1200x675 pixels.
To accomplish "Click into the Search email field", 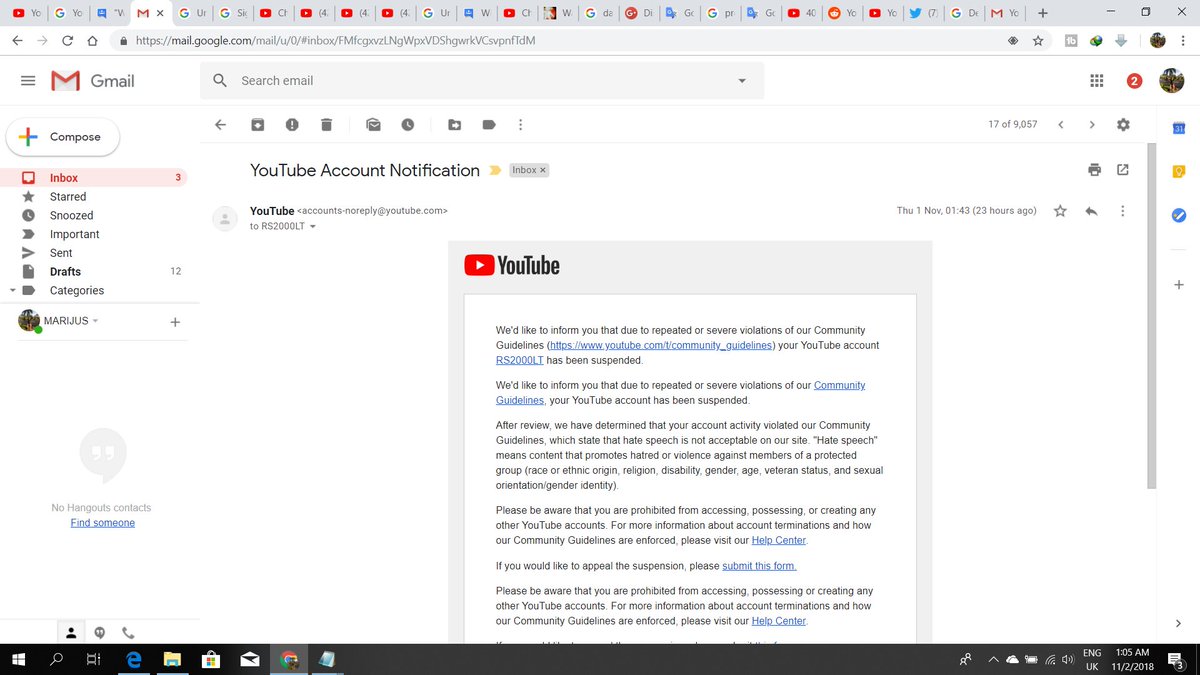I will pyautogui.click(x=480, y=81).
